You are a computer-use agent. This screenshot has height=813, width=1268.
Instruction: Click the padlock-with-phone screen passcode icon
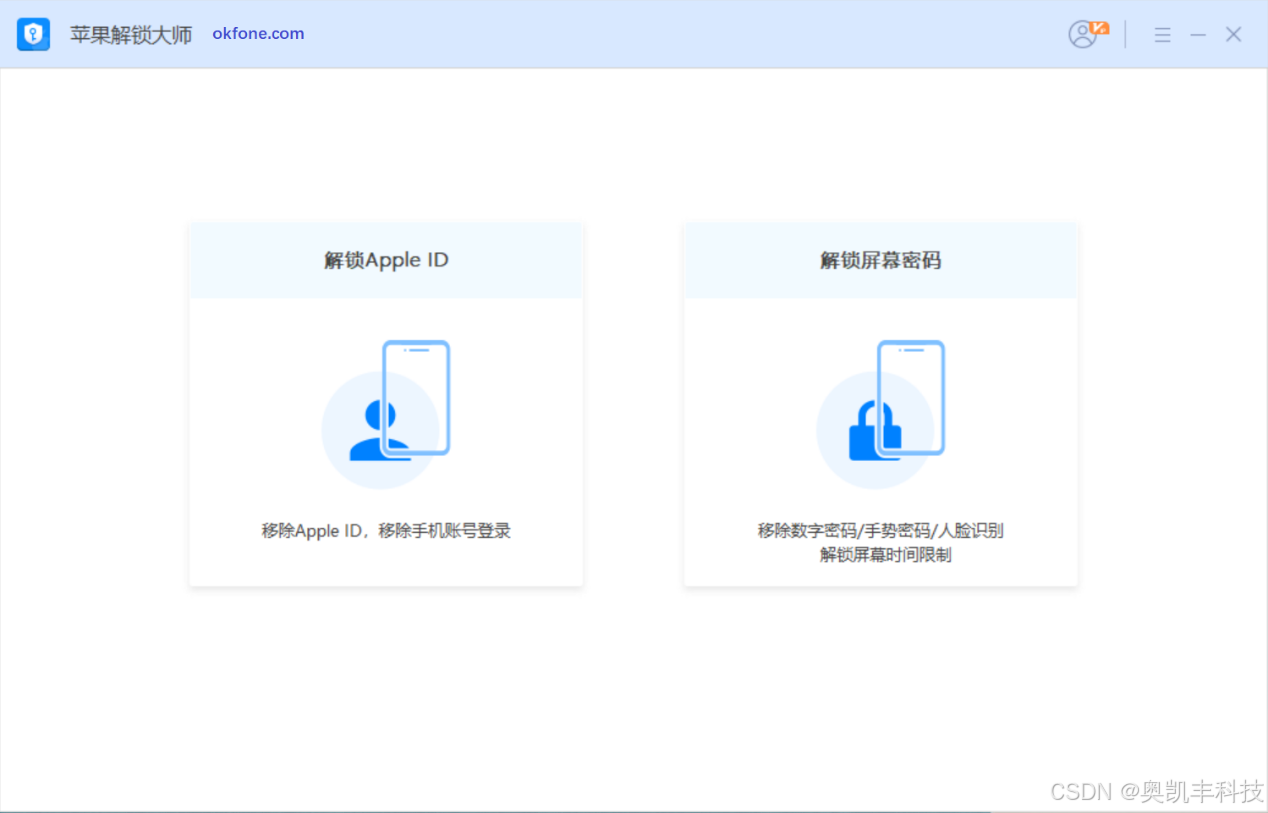[x=881, y=414]
